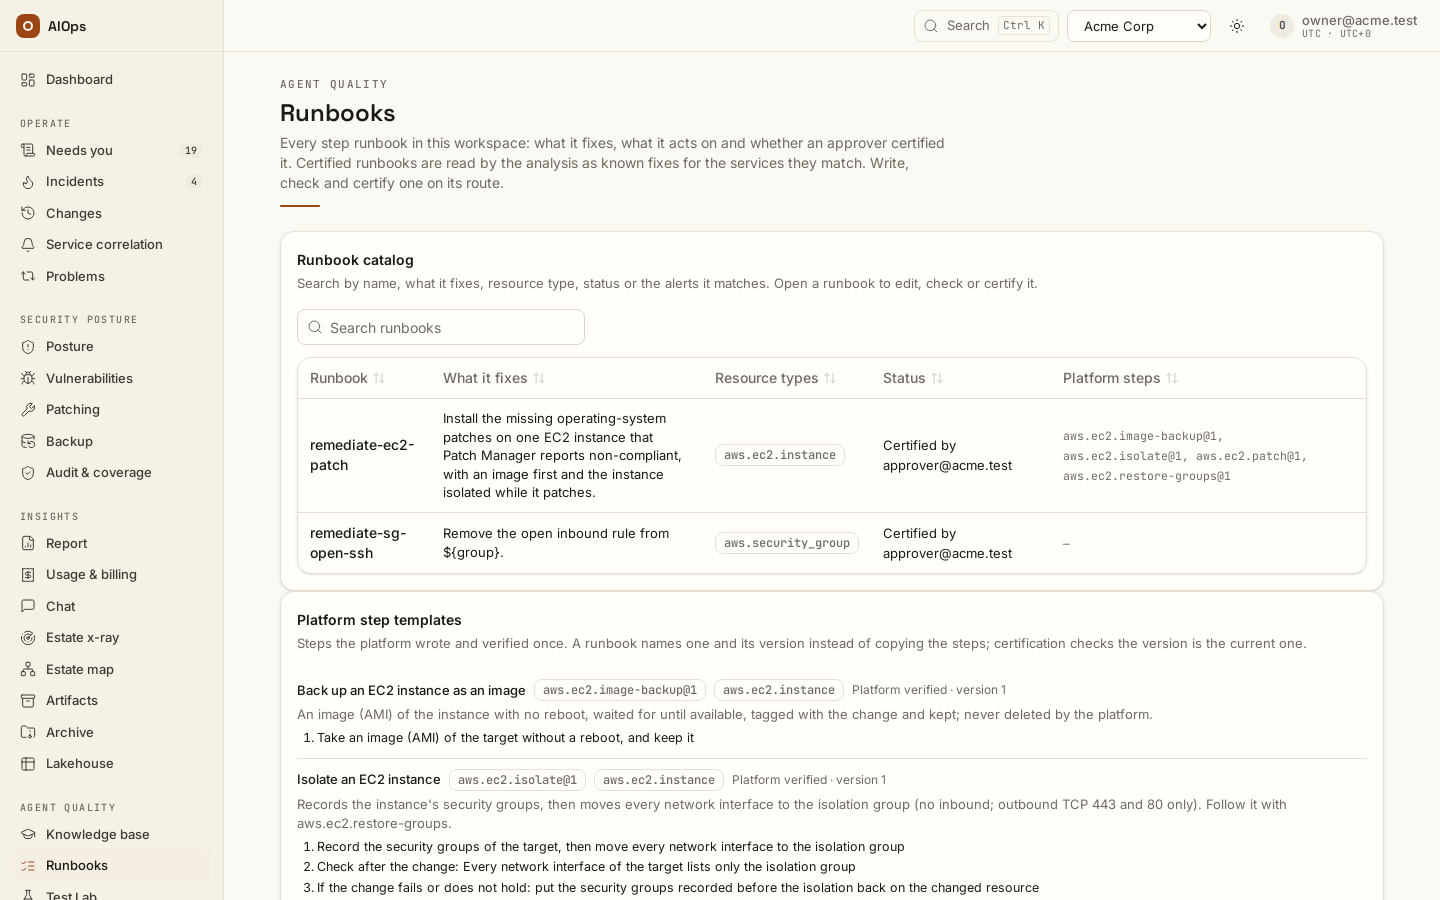Open the Runbooks sidebar link
This screenshot has width=1440, height=900.
click(112, 865)
